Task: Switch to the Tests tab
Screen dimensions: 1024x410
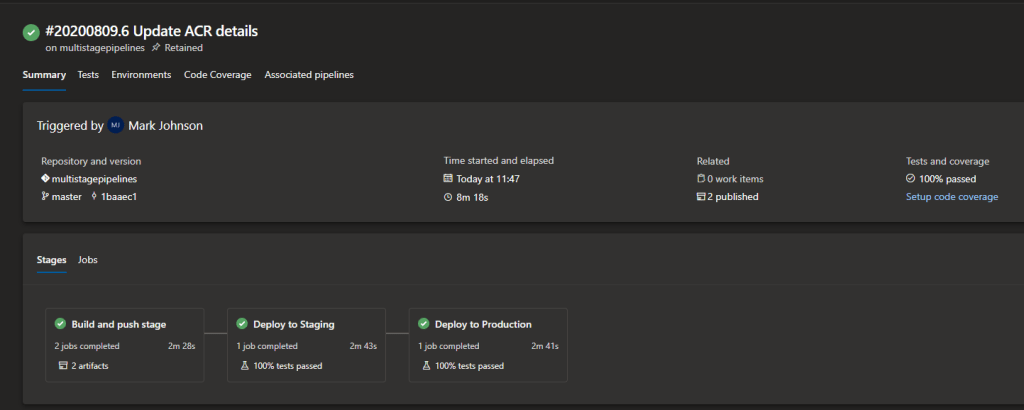Action: [88, 75]
